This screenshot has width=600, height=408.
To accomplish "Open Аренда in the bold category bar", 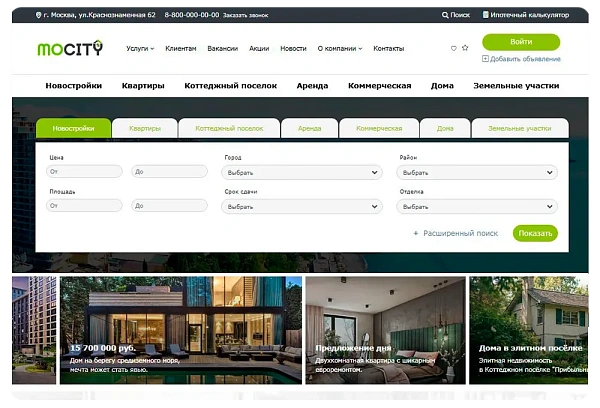I will 312,86.
